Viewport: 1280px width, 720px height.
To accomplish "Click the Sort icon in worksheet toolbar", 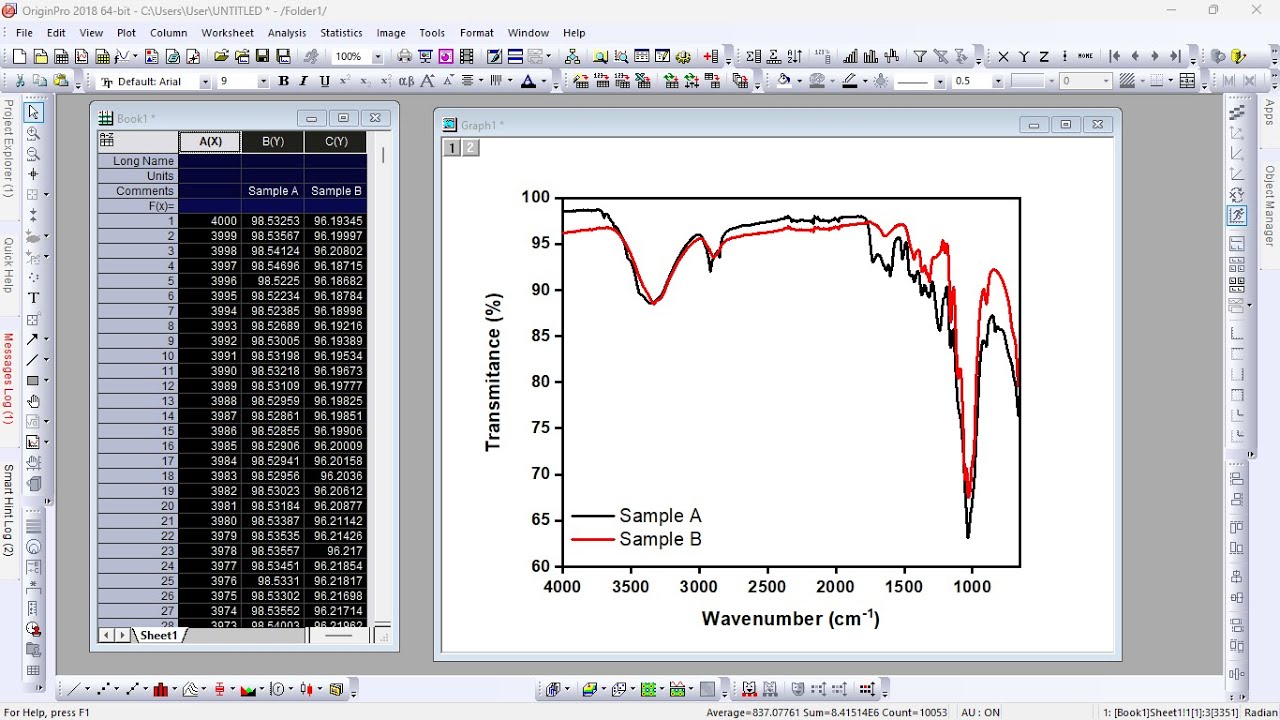I will 794,57.
